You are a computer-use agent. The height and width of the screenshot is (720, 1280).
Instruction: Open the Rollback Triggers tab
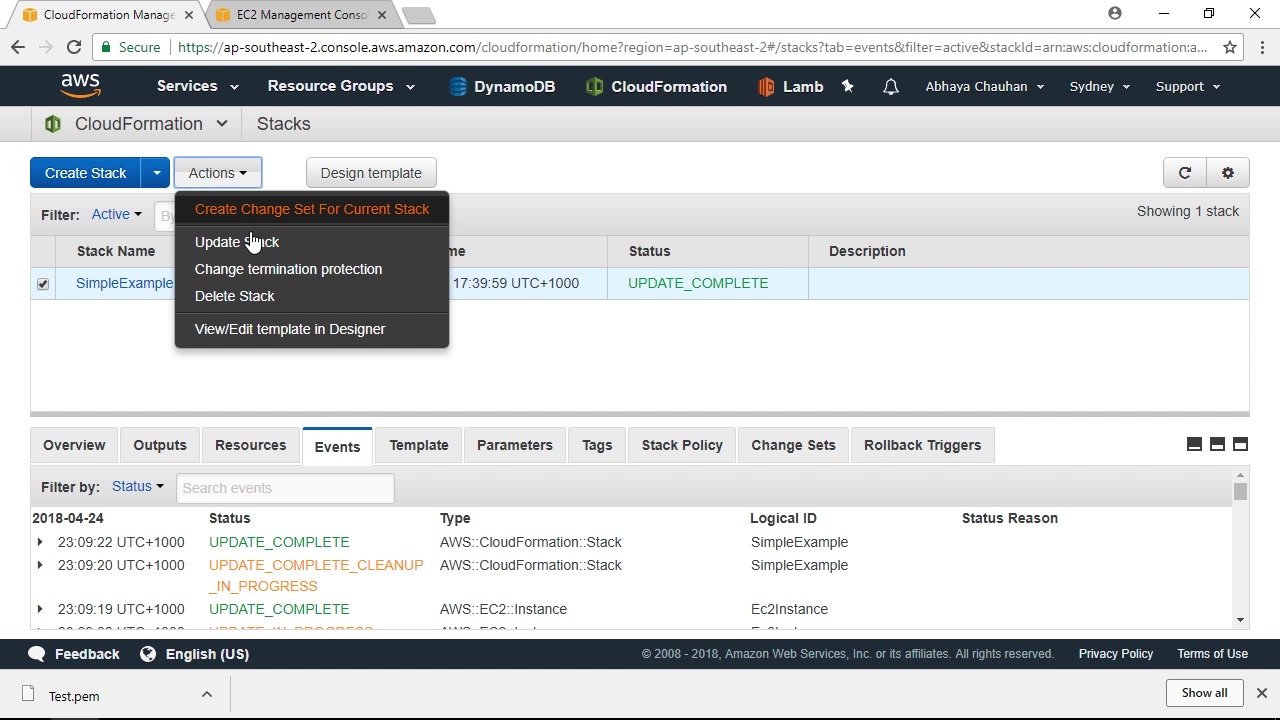922,445
